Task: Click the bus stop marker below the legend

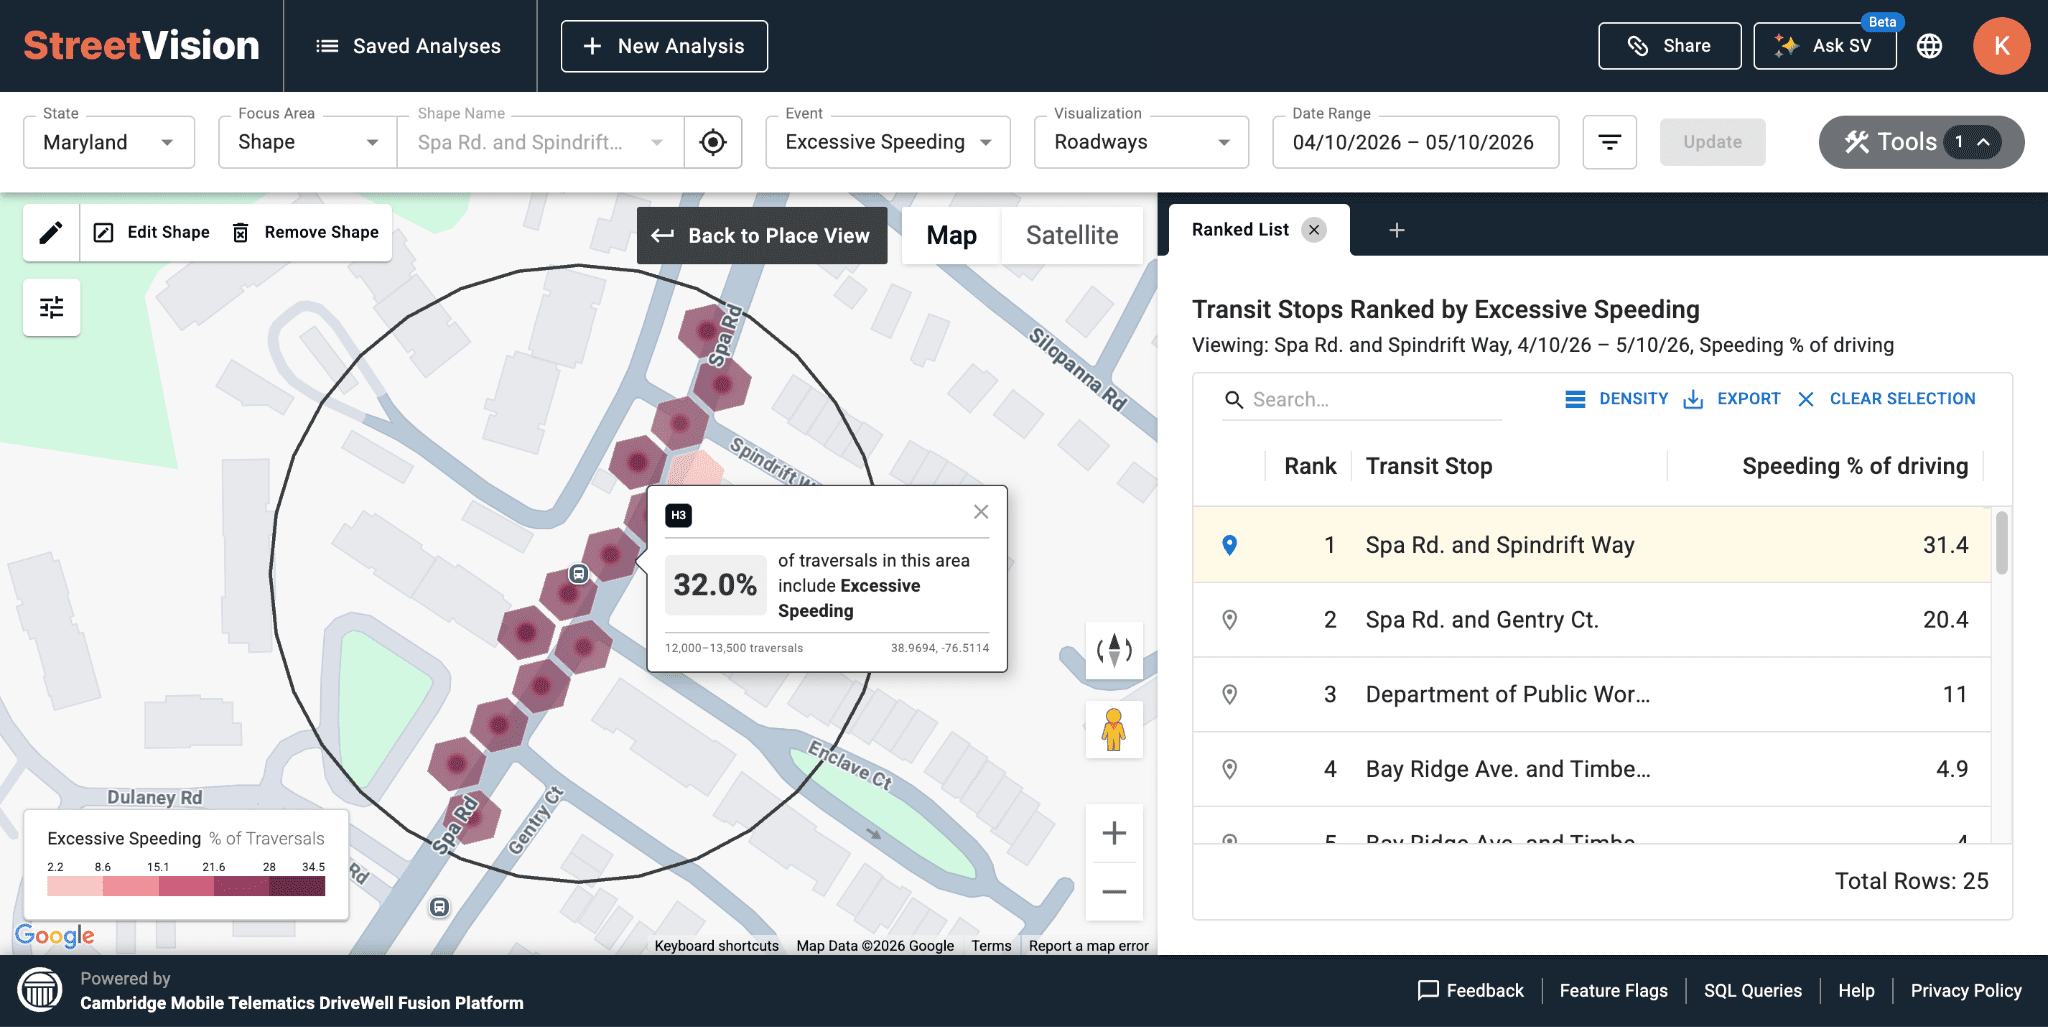Action: (439, 907)
